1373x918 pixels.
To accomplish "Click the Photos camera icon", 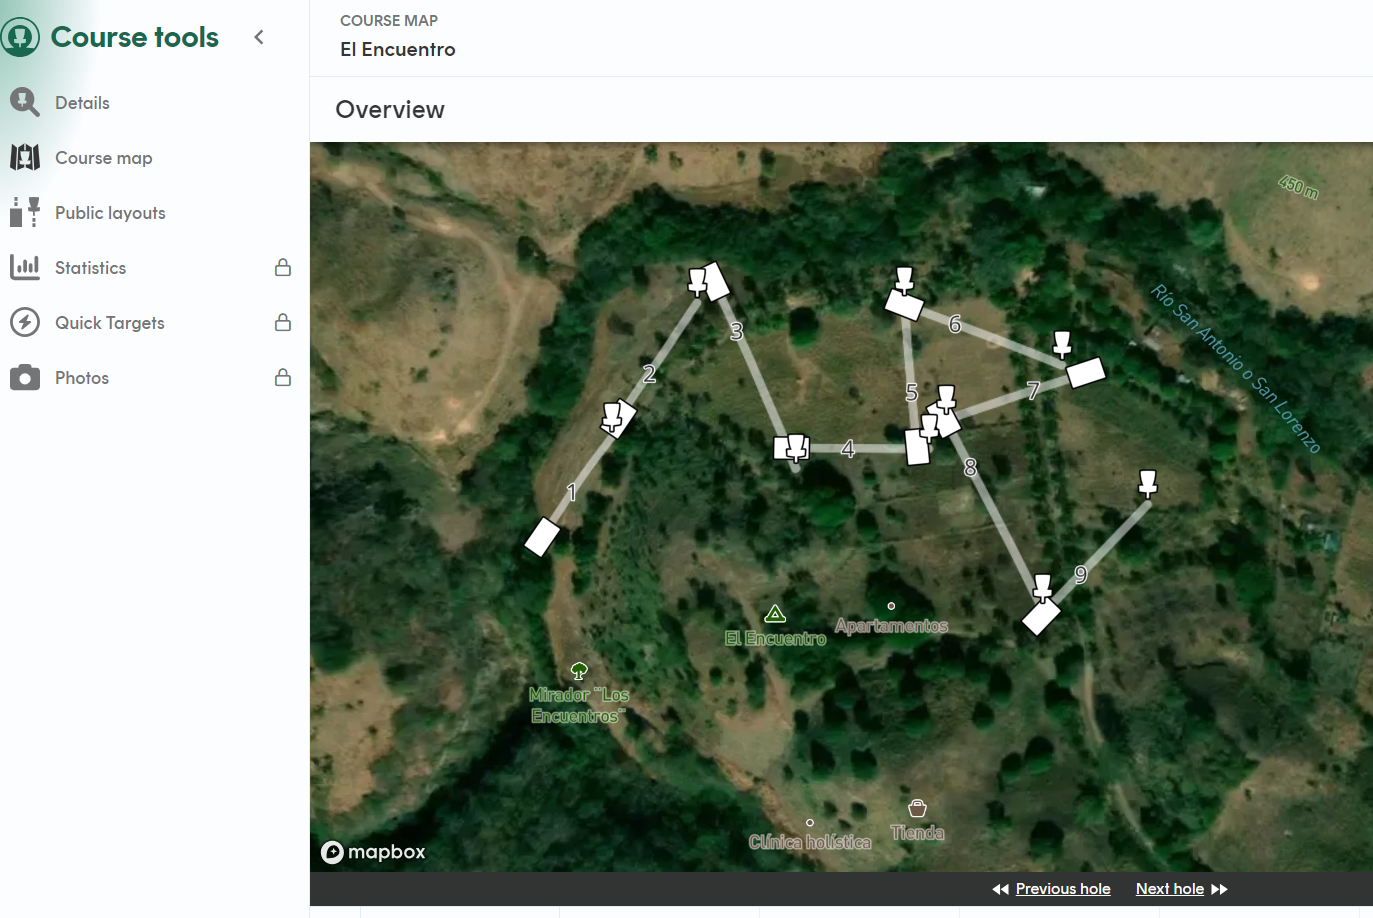I will click(x=24, y=377).
